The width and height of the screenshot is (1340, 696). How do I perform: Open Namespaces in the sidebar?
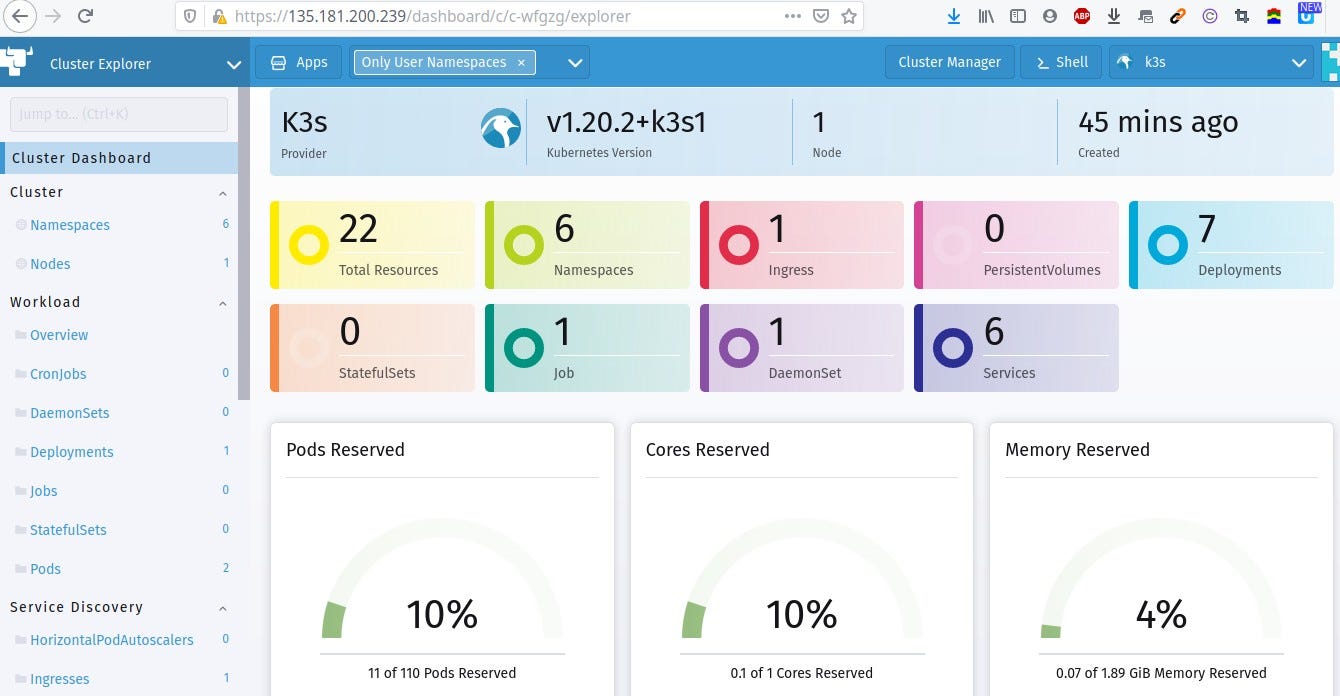pyautogui.click(x=70, y=225)
